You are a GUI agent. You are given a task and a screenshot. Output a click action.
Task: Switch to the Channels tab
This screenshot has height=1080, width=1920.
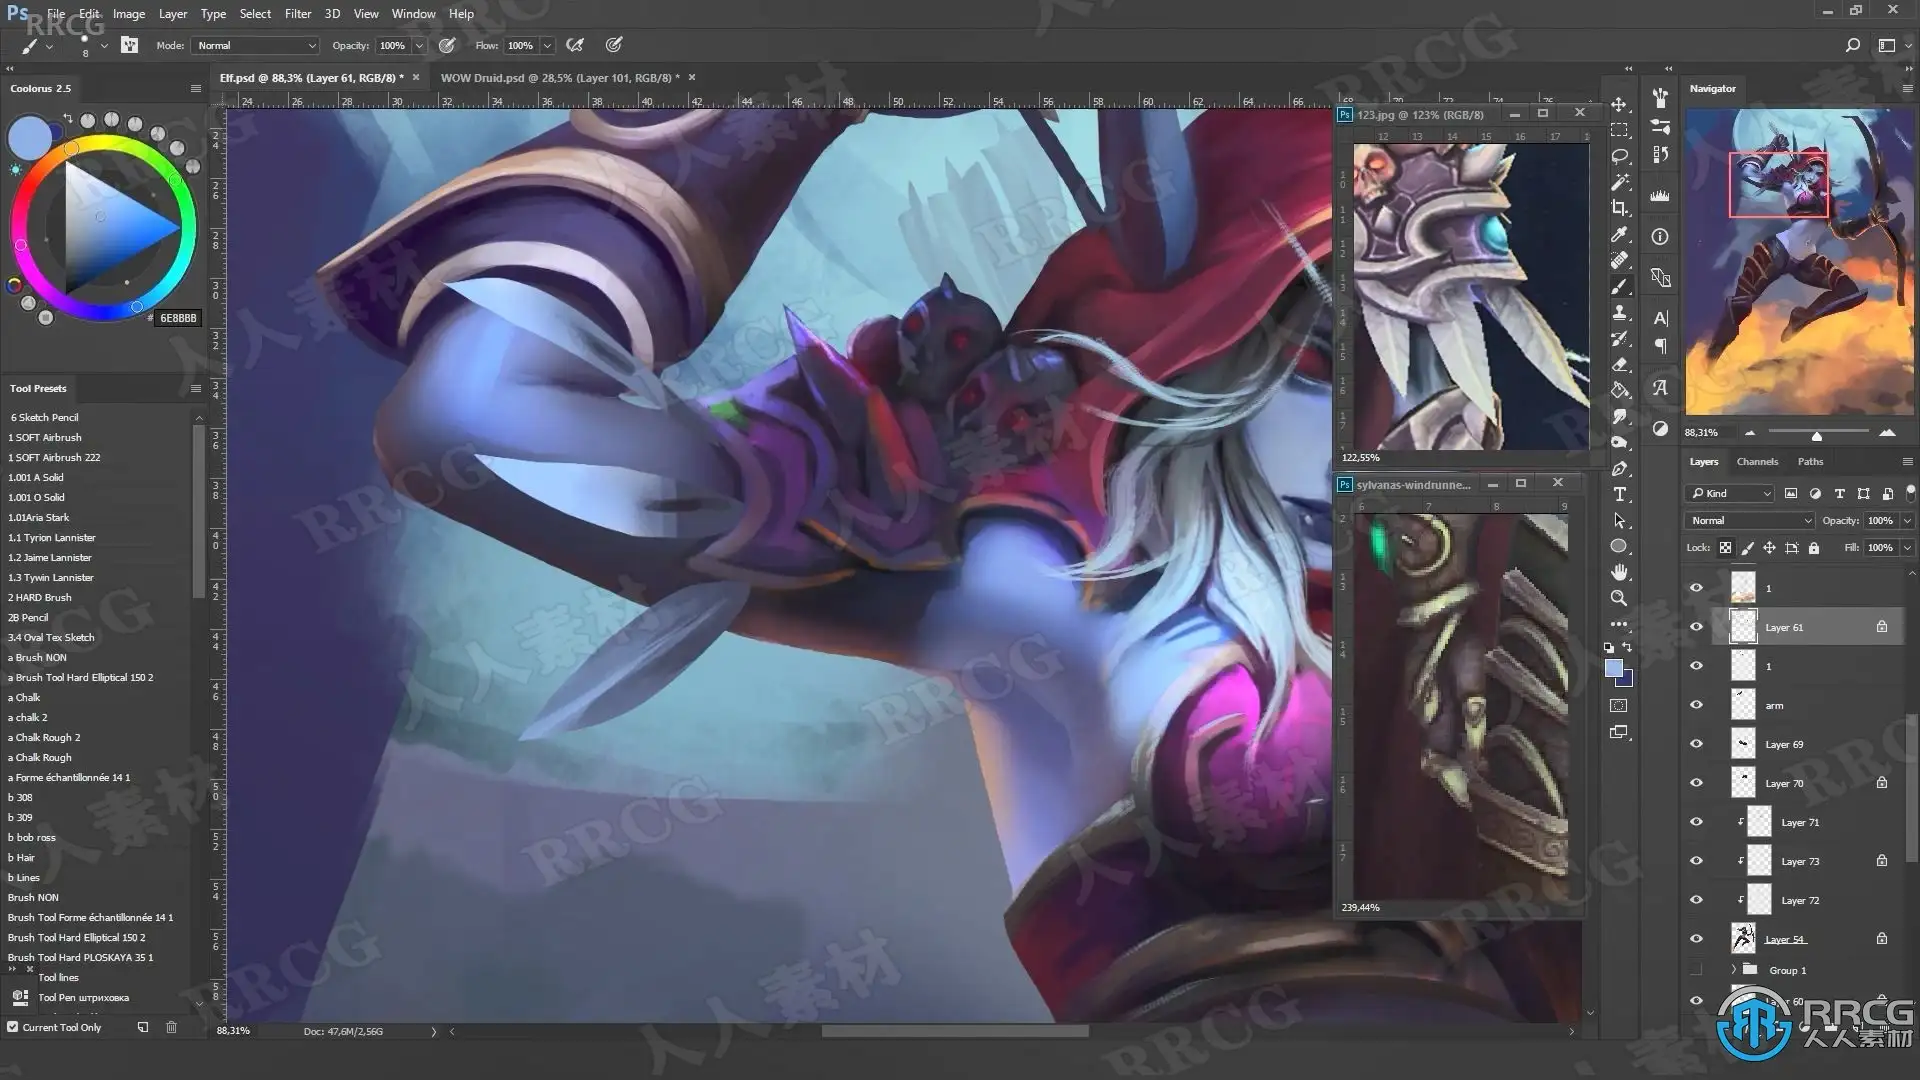pyautogui.click(x=1757, y=462)
